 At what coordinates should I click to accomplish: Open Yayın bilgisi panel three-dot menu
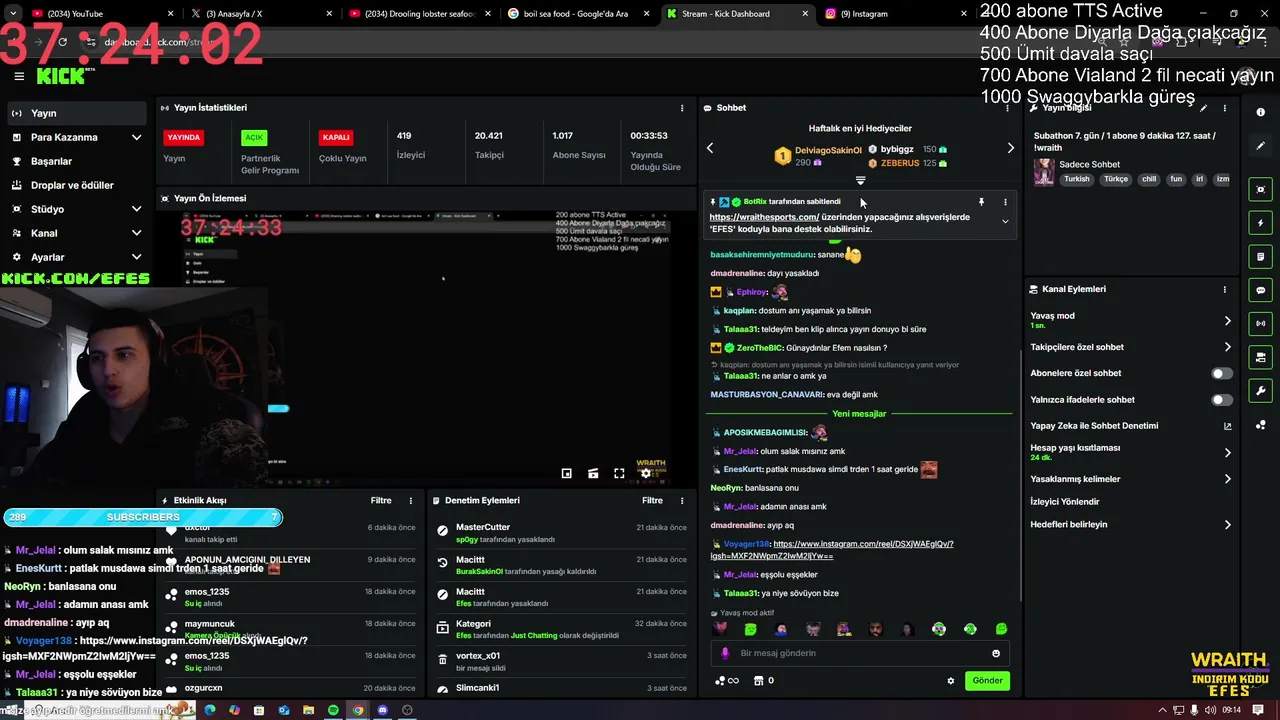(x=1224, y=108)
